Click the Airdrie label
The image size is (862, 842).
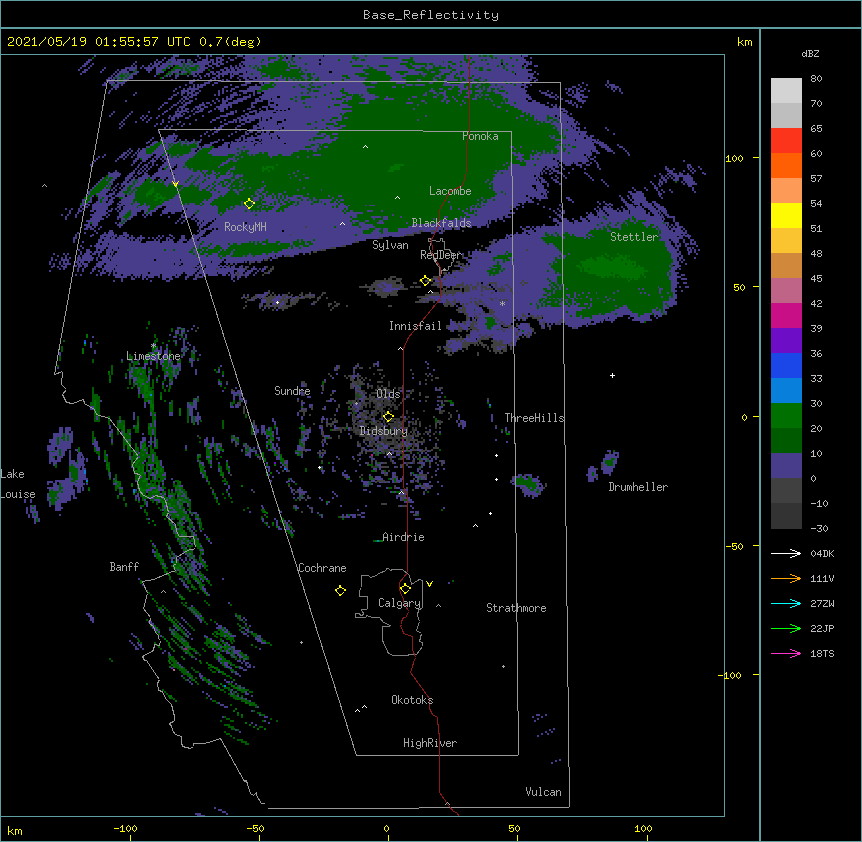(x=404, y=537)
